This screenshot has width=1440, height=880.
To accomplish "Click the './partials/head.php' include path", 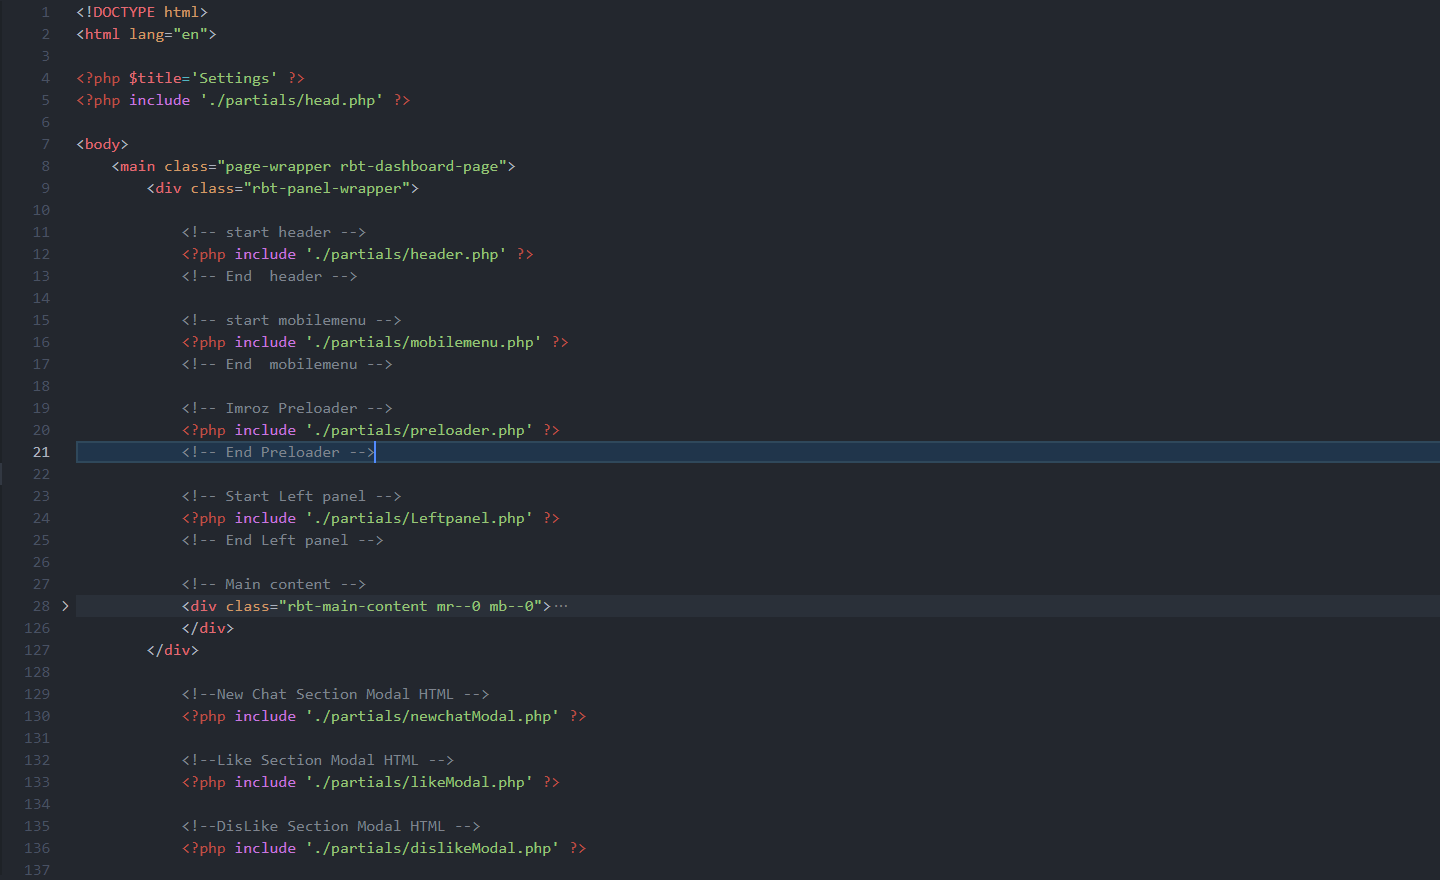I will pos(291,100).
